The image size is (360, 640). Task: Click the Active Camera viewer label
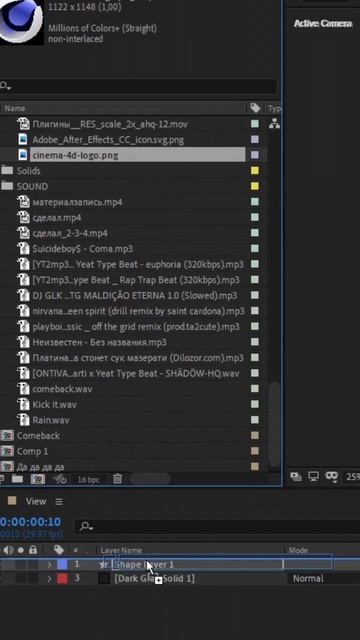pyautogui.click(x=323, y=24)
